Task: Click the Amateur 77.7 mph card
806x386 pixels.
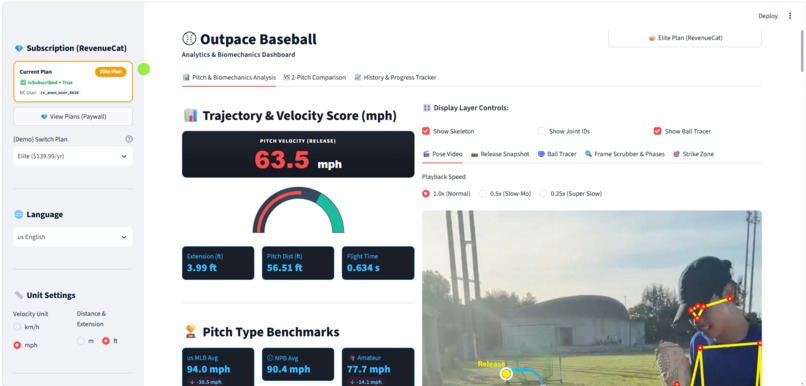Action: pos(378,367)
